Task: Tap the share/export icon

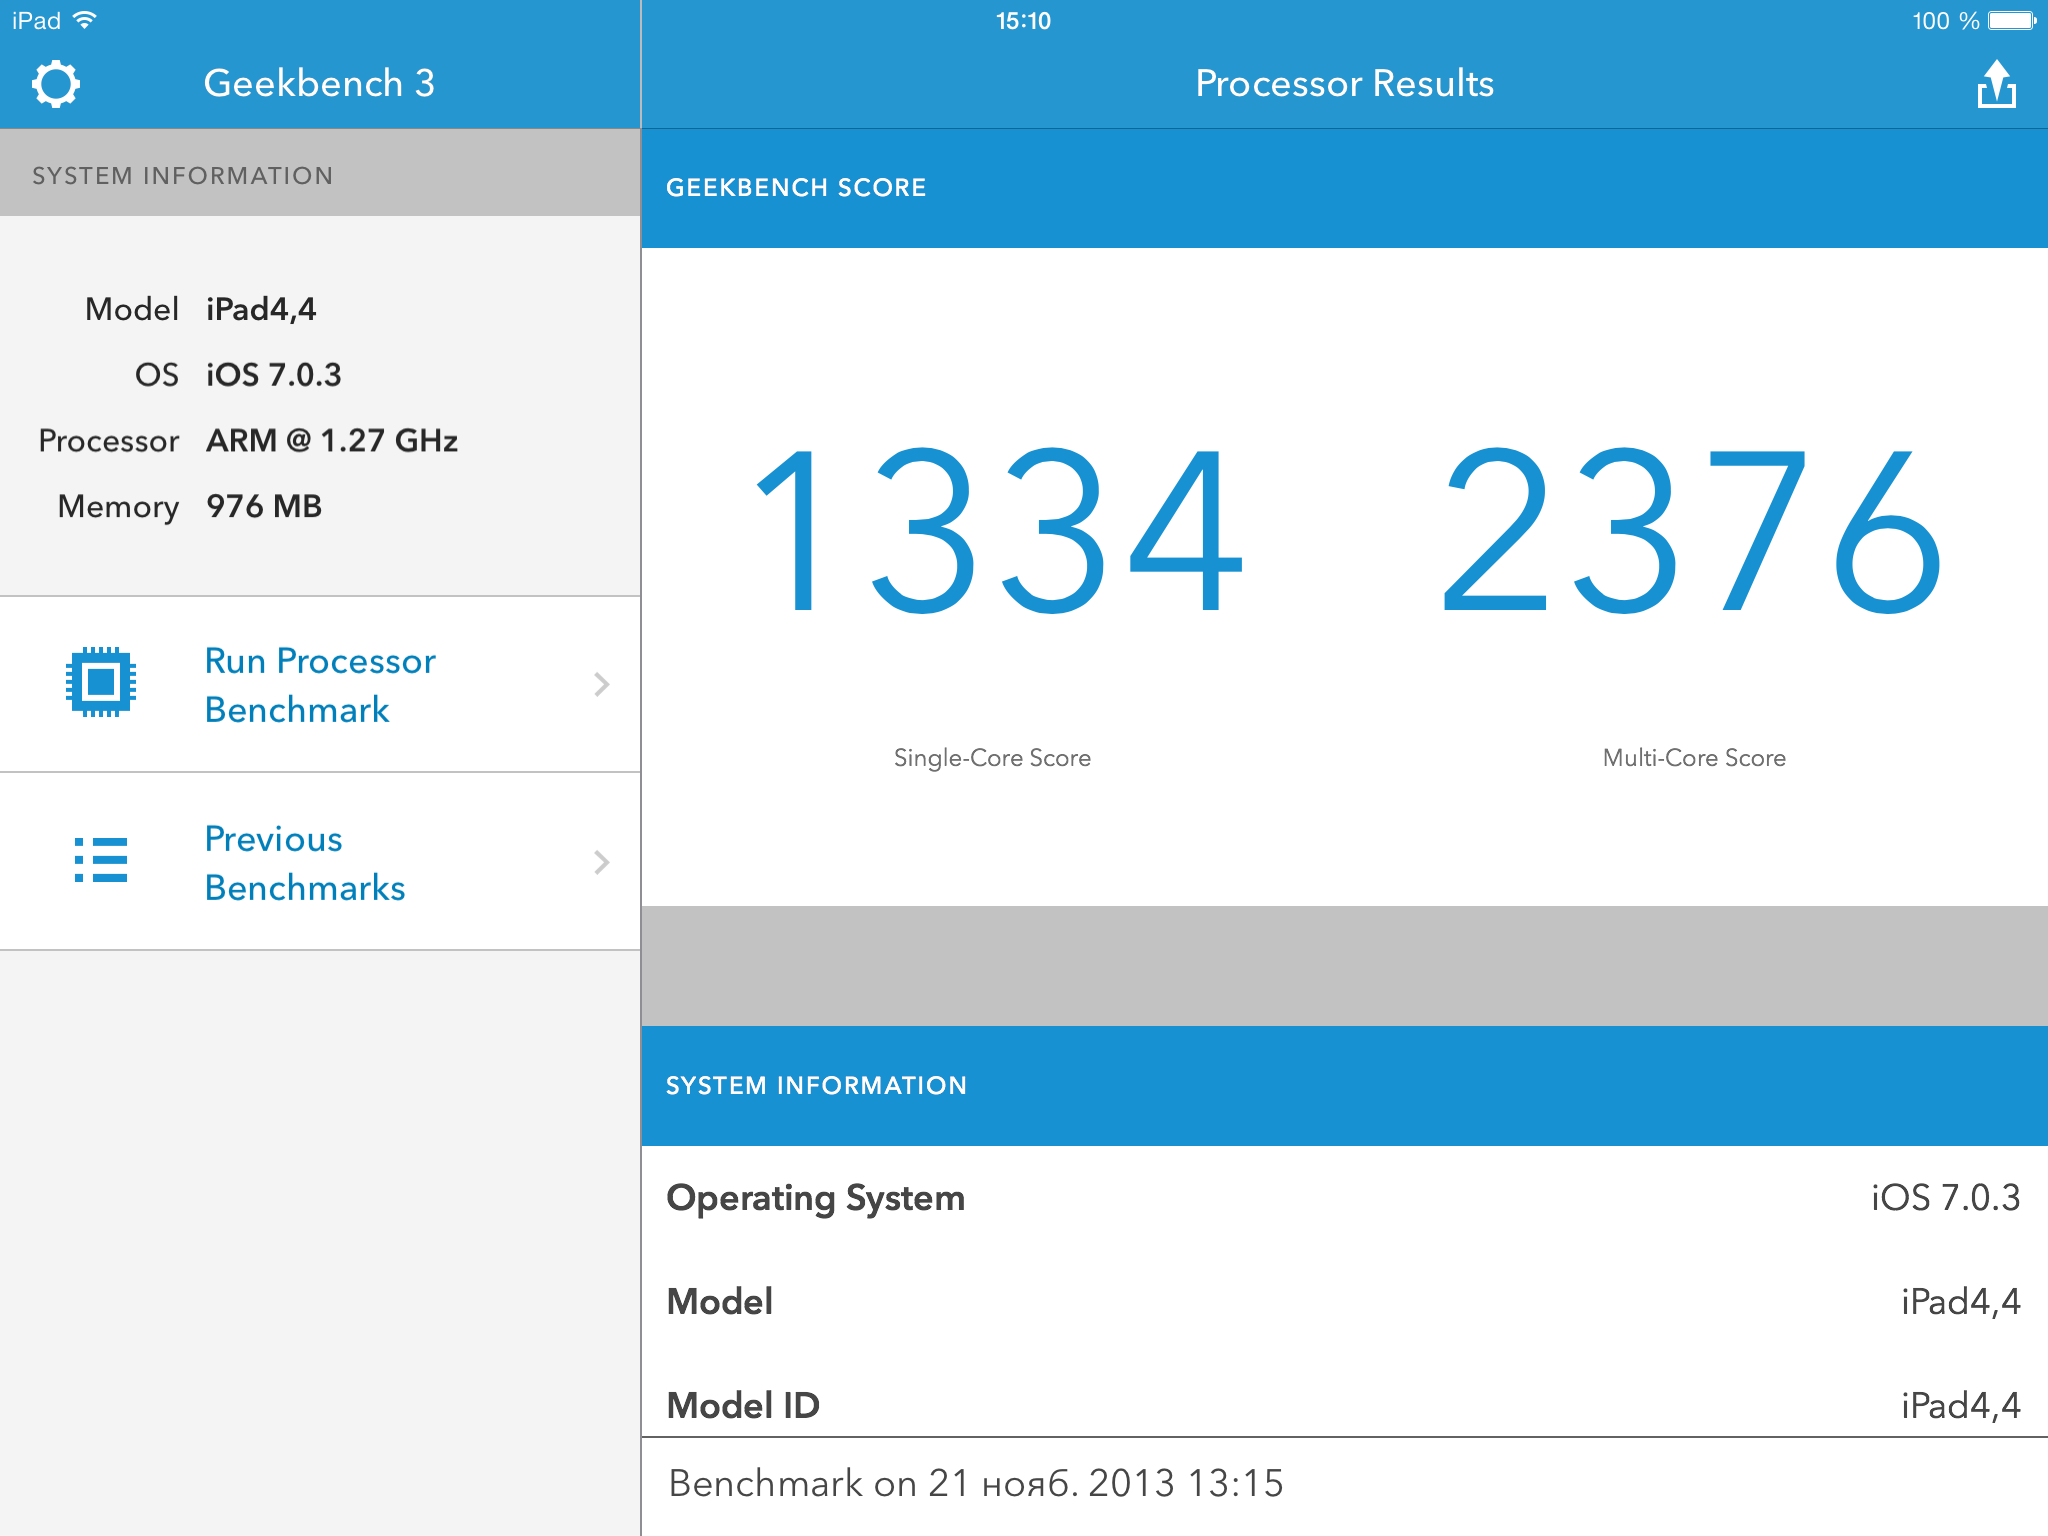Action: pos(1996,84)
